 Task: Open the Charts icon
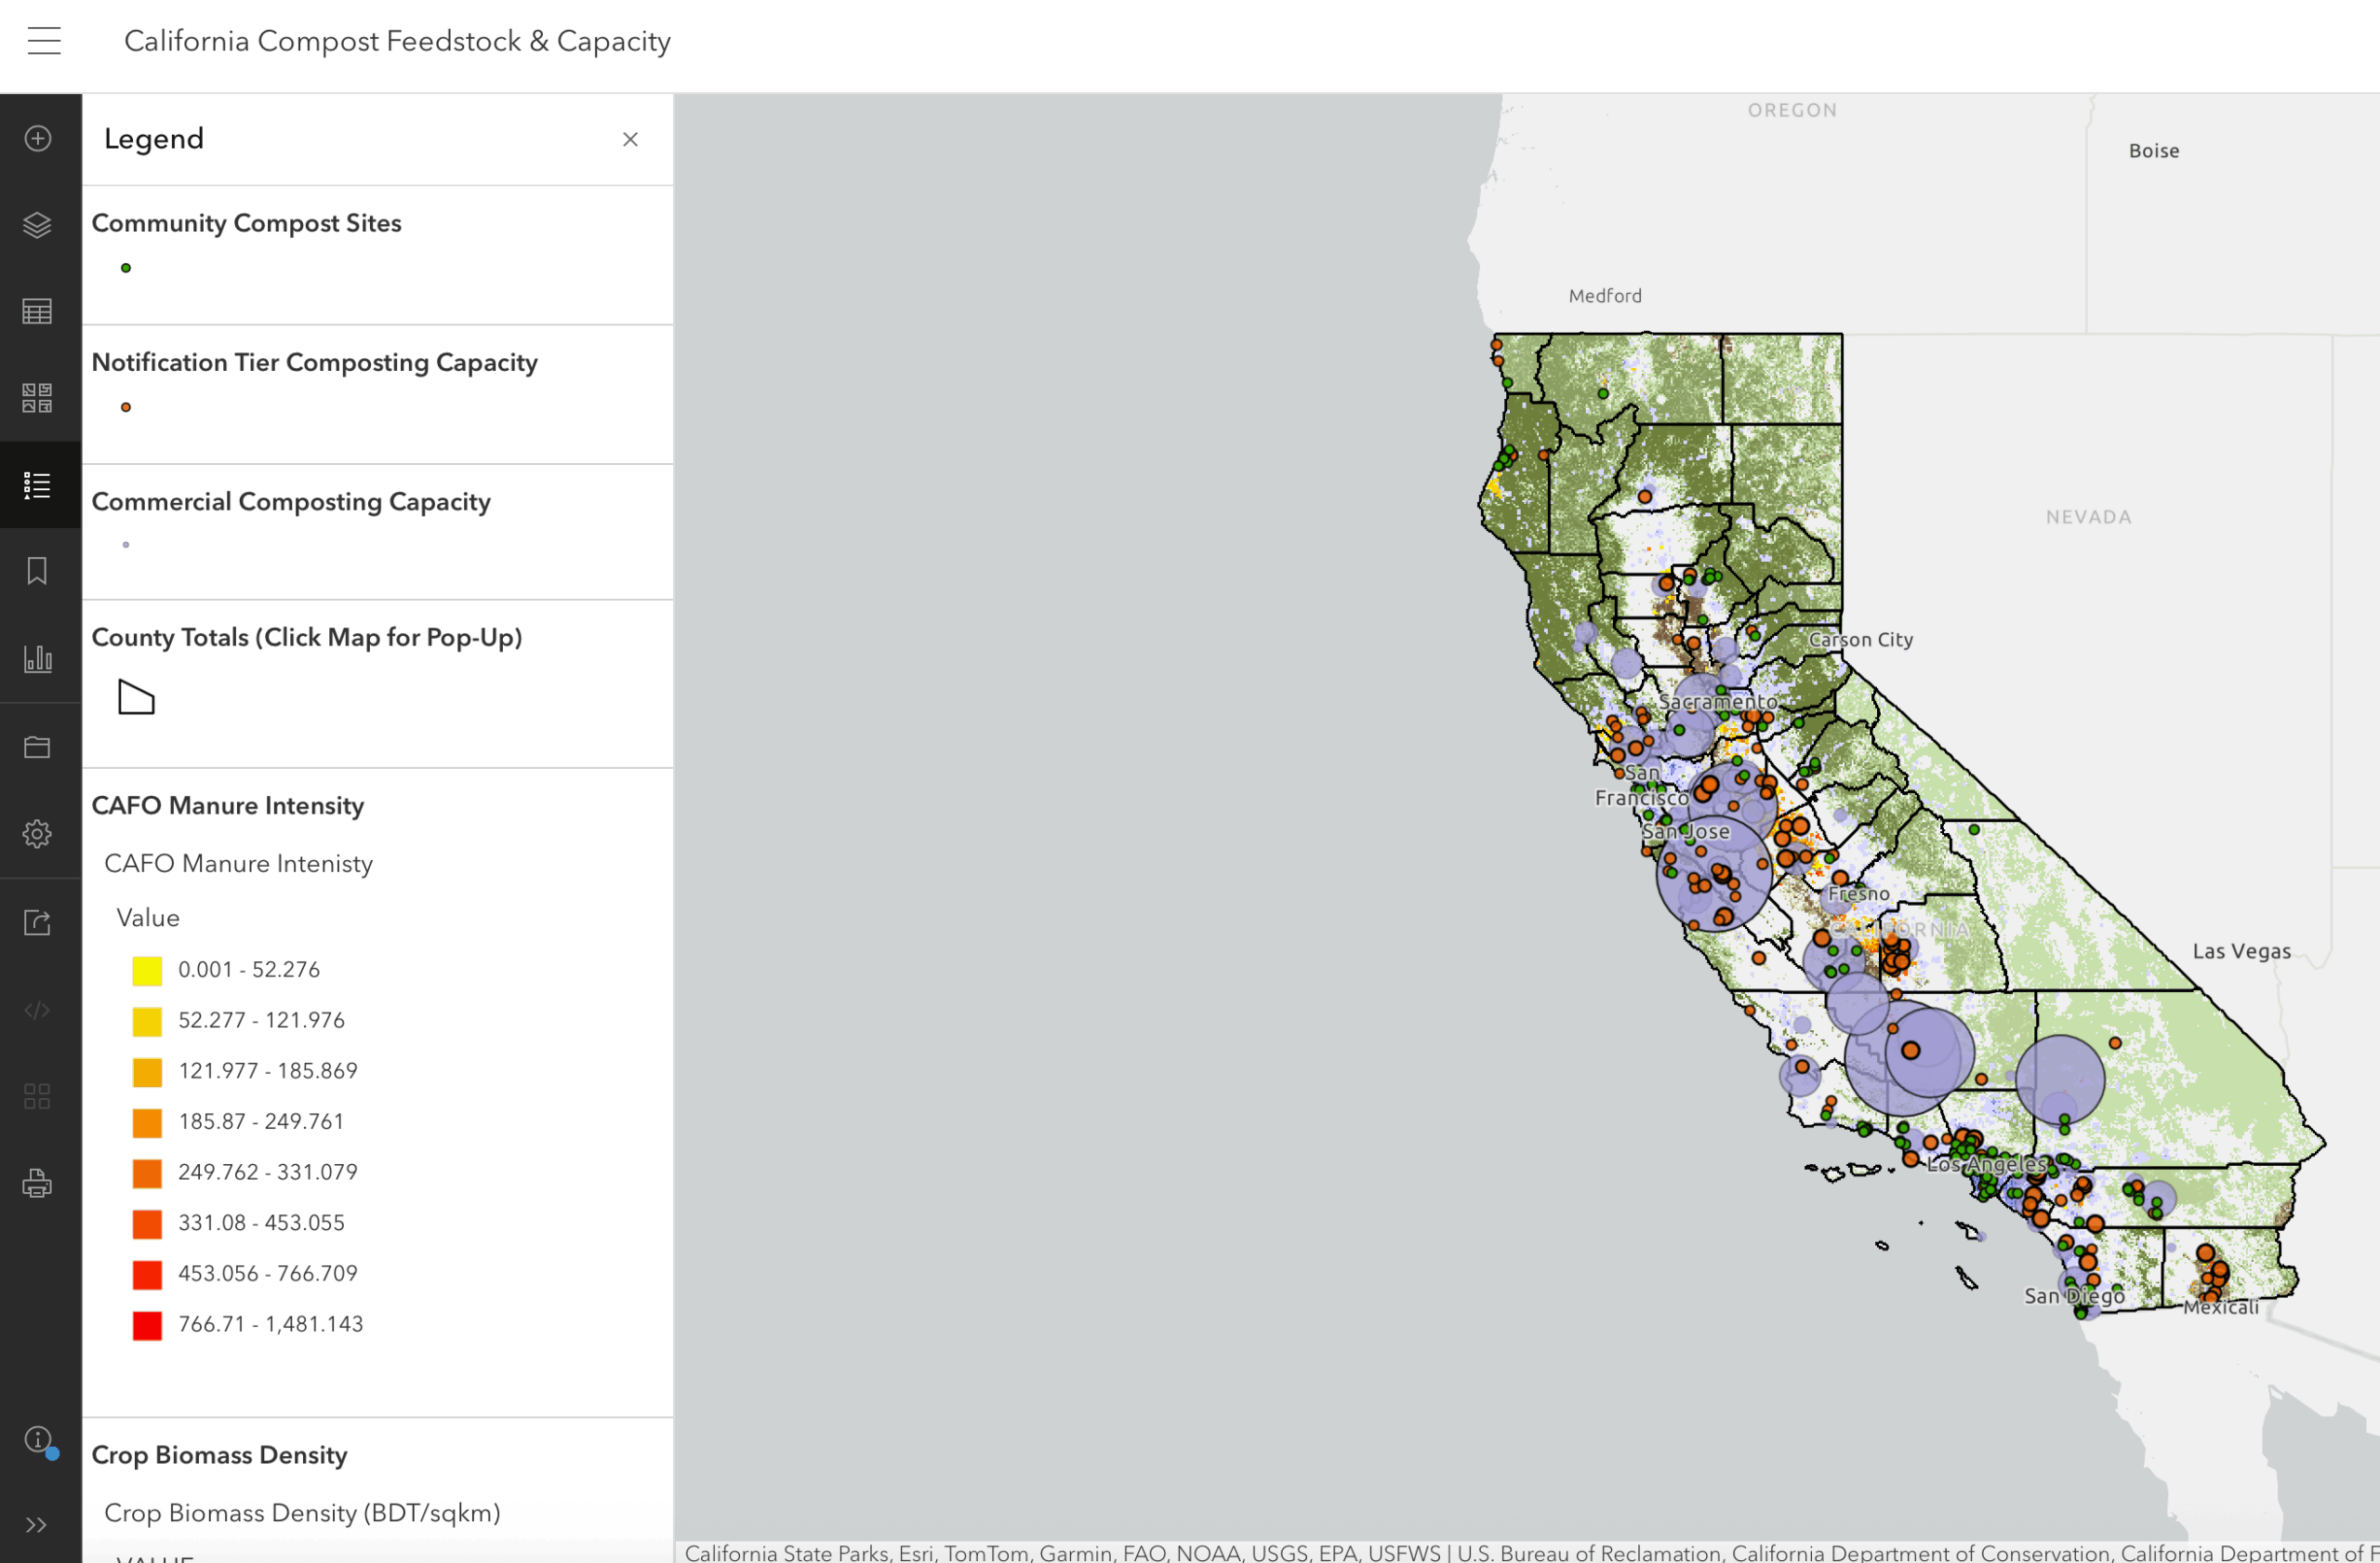click(38, 658)
